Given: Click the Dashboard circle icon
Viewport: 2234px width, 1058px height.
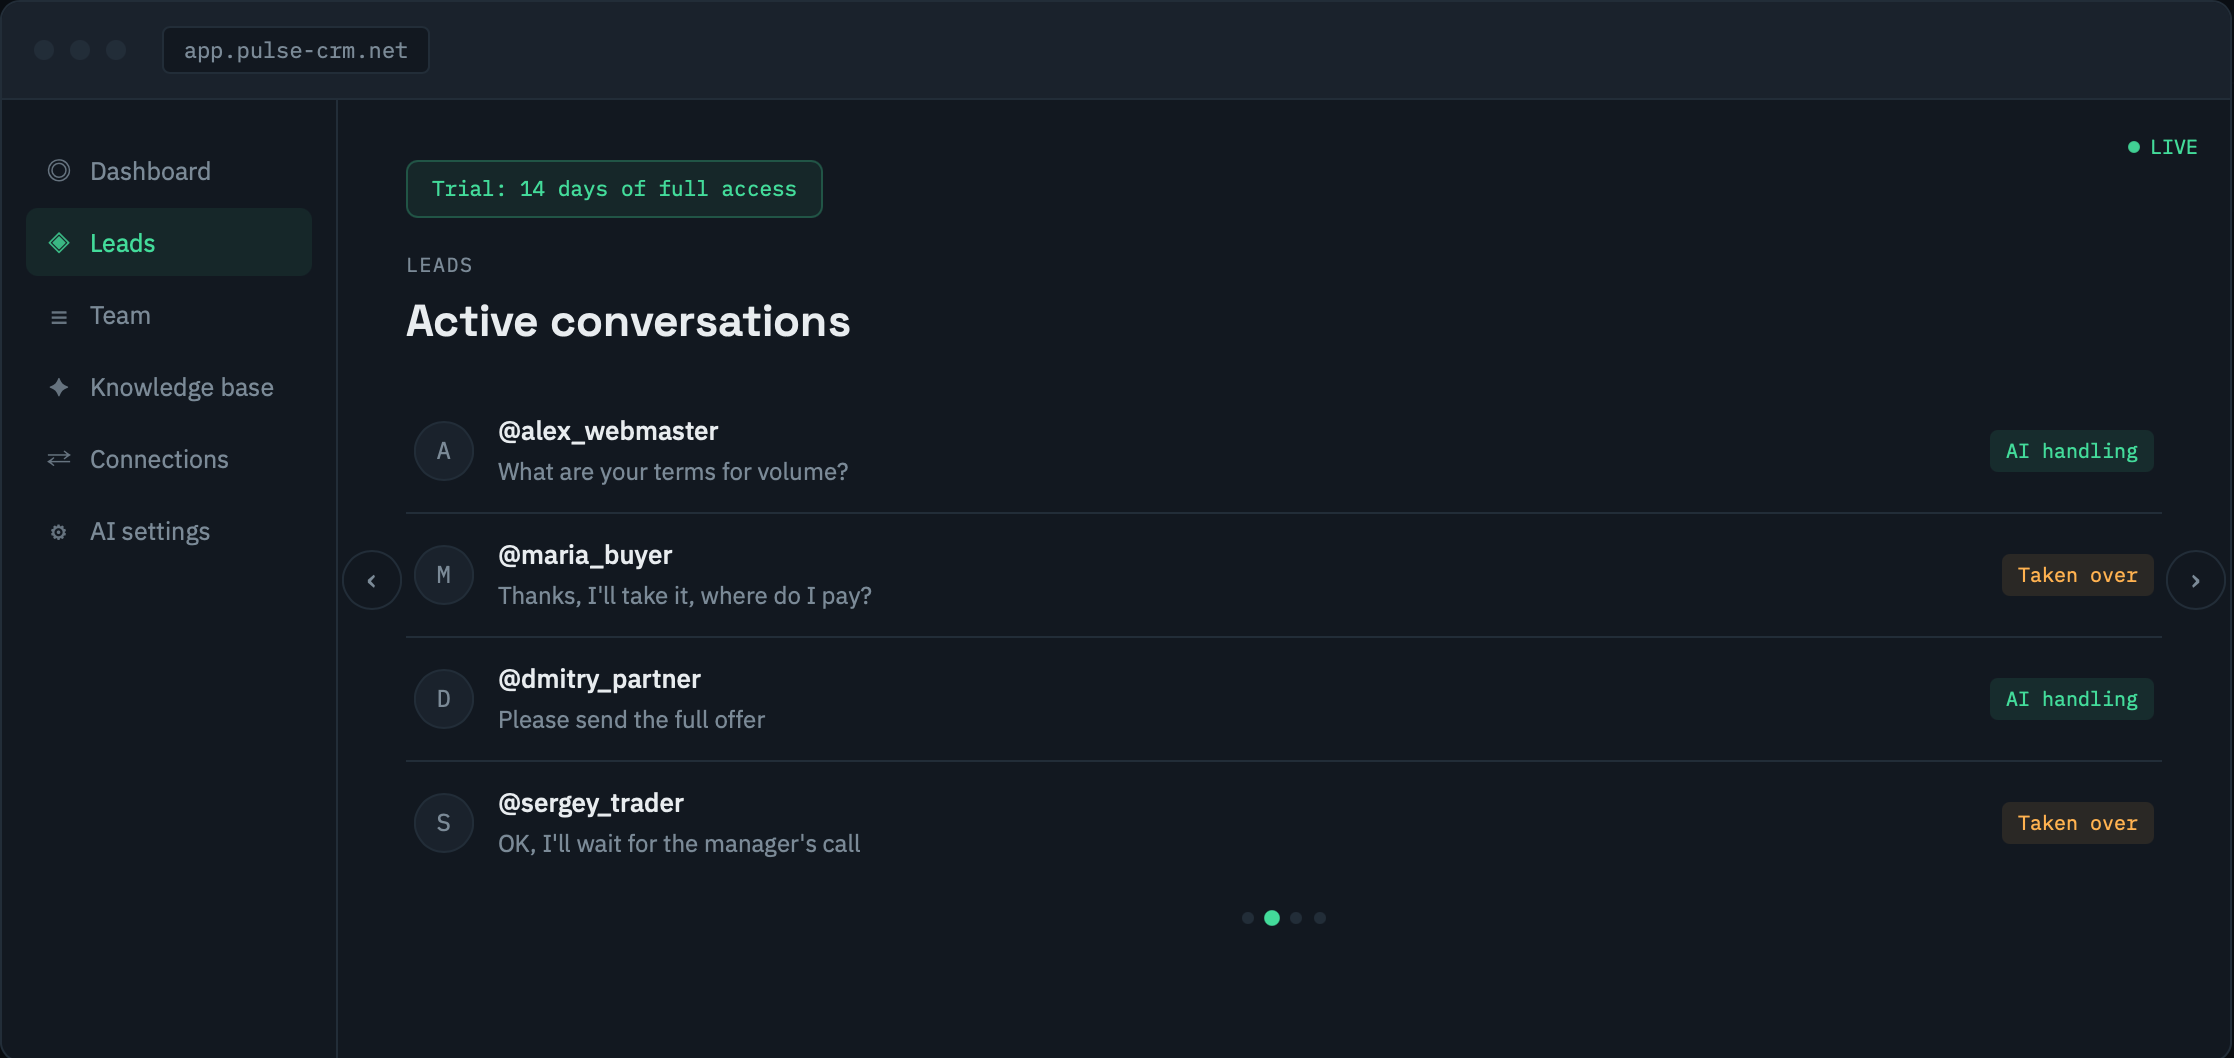Looking at the screenshot, I should 59,171.
